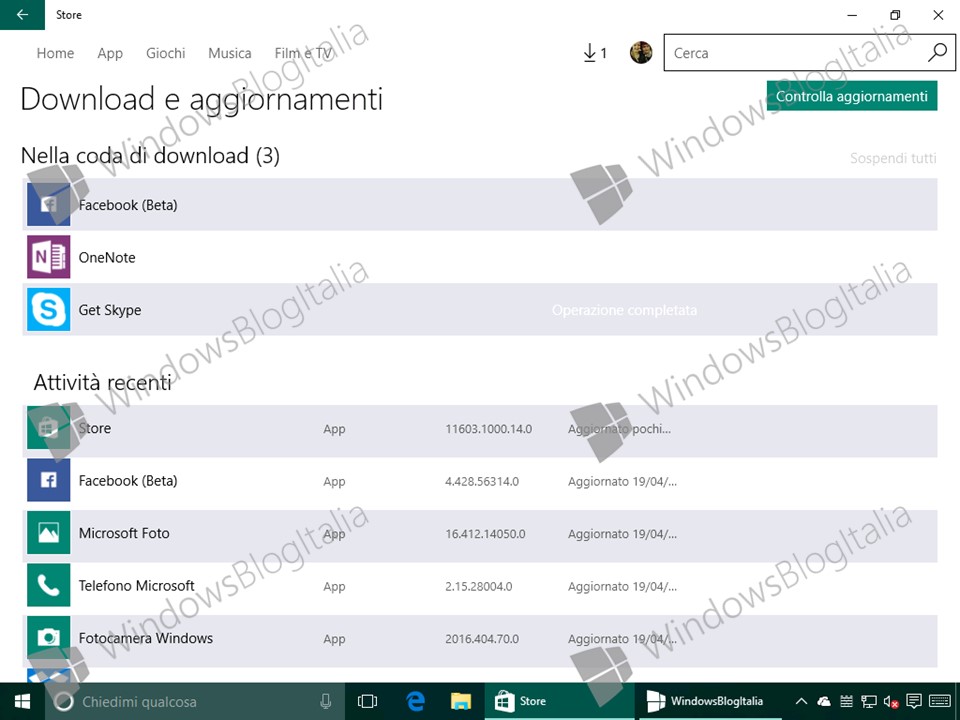Click the App type in Fotocamera Windows row
Image resolution: width=960 pixels, height=720 pixels.
pos(334,639)
